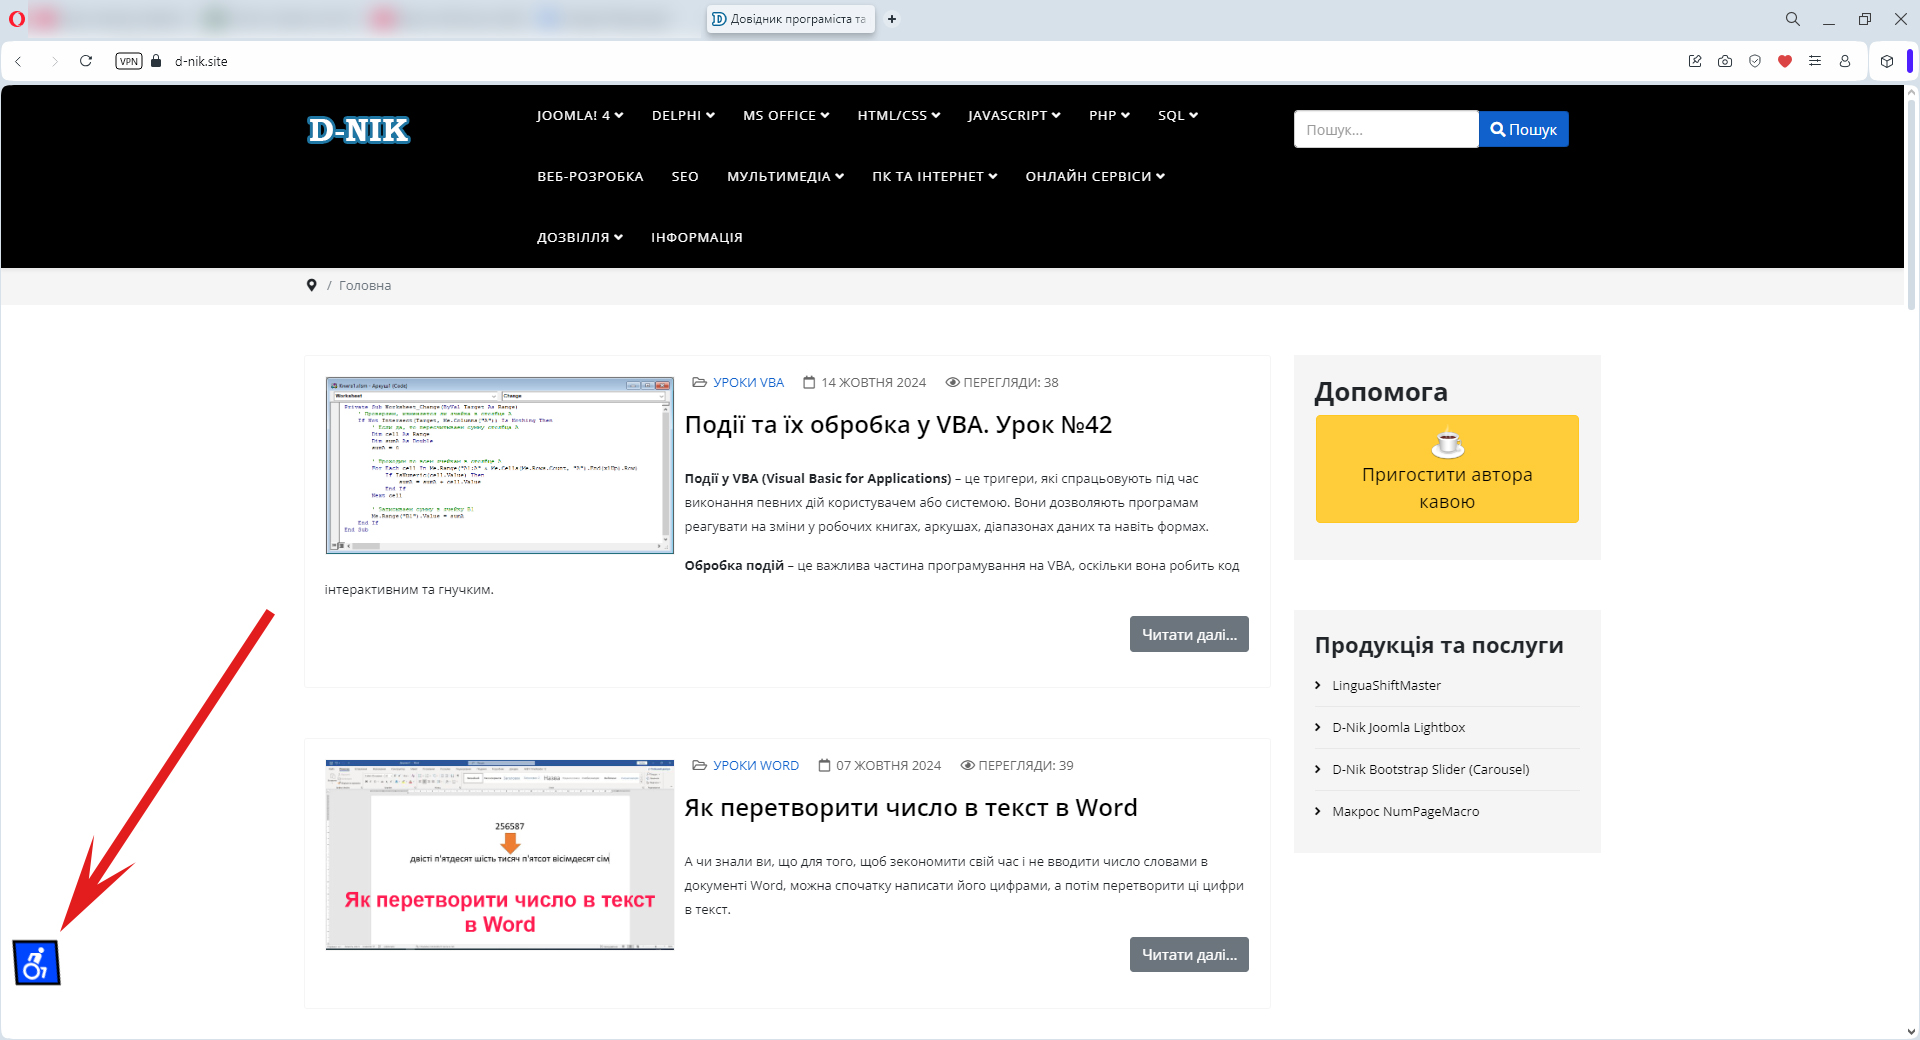
Task: Click the eye icon by ПЕРЕГЛЯДИ: 39
Action: click(x=967, y=765)
